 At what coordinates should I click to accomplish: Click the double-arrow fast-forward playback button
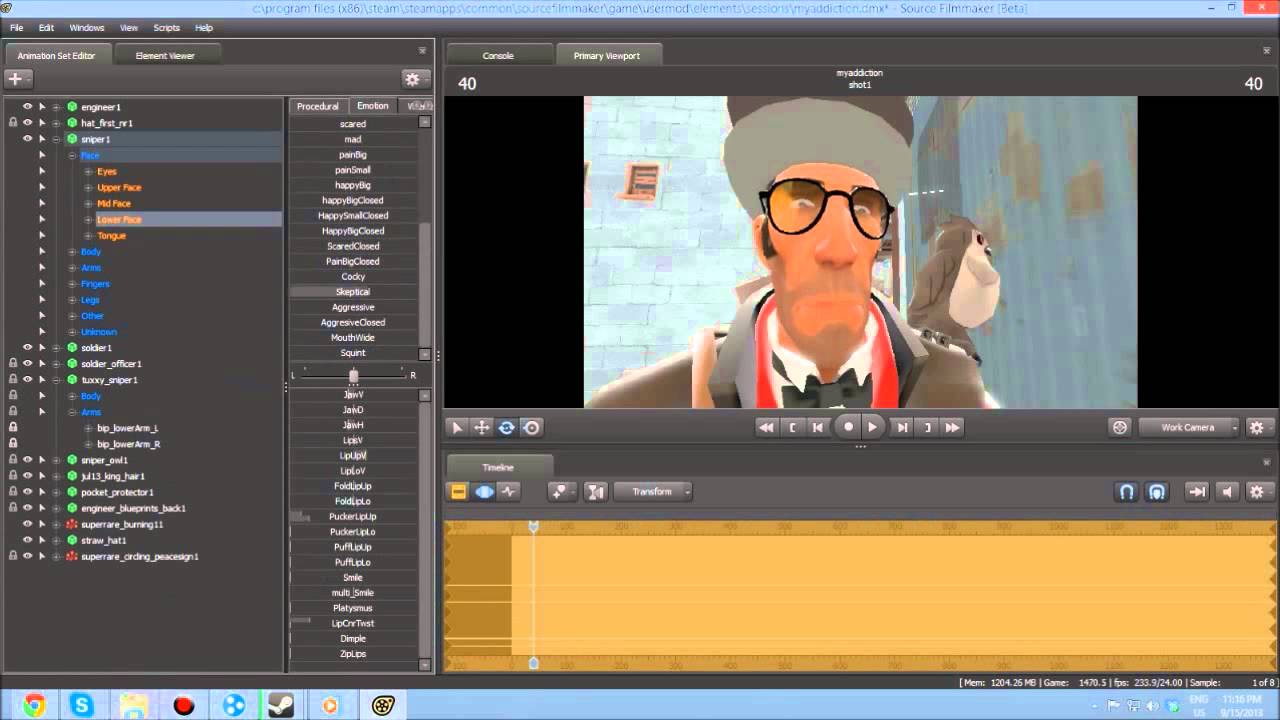pyautogui.click(x=952, y=427)
